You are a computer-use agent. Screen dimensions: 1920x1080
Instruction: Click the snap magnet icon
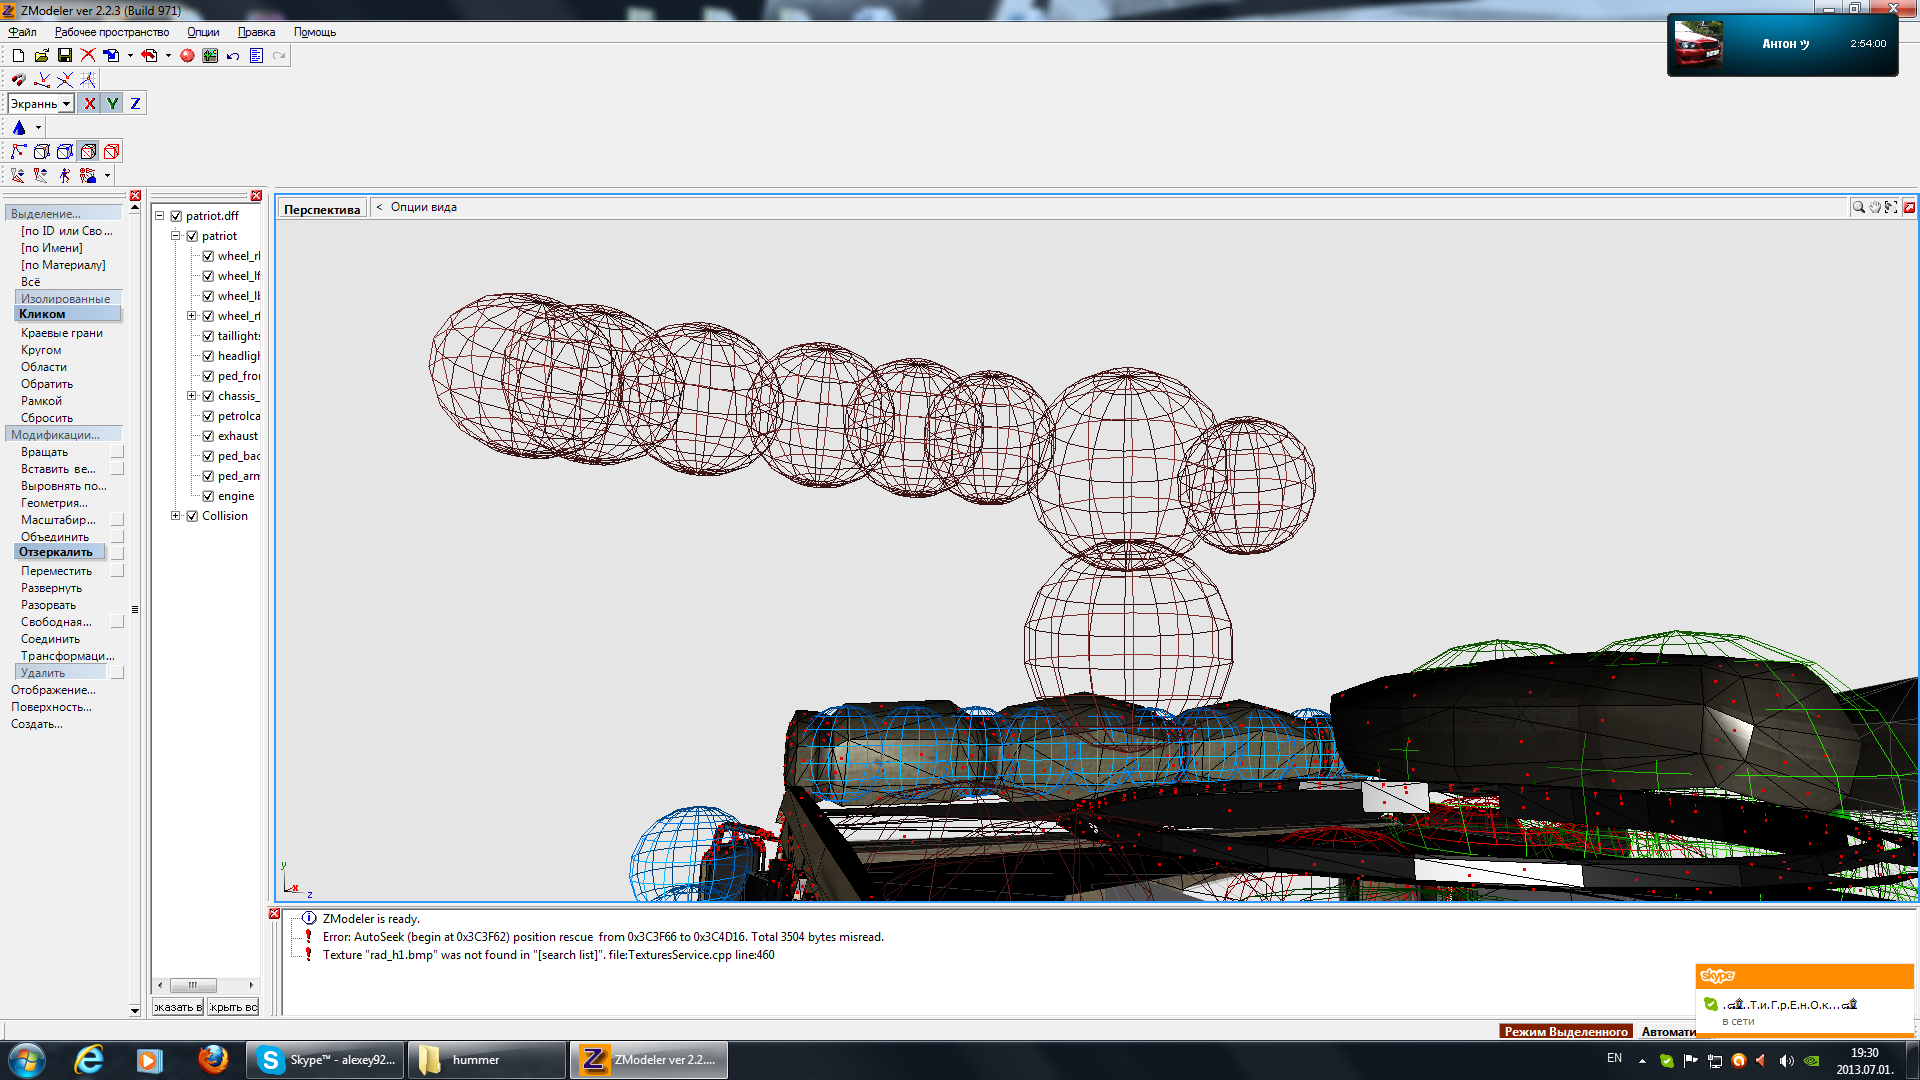[18, 80]
